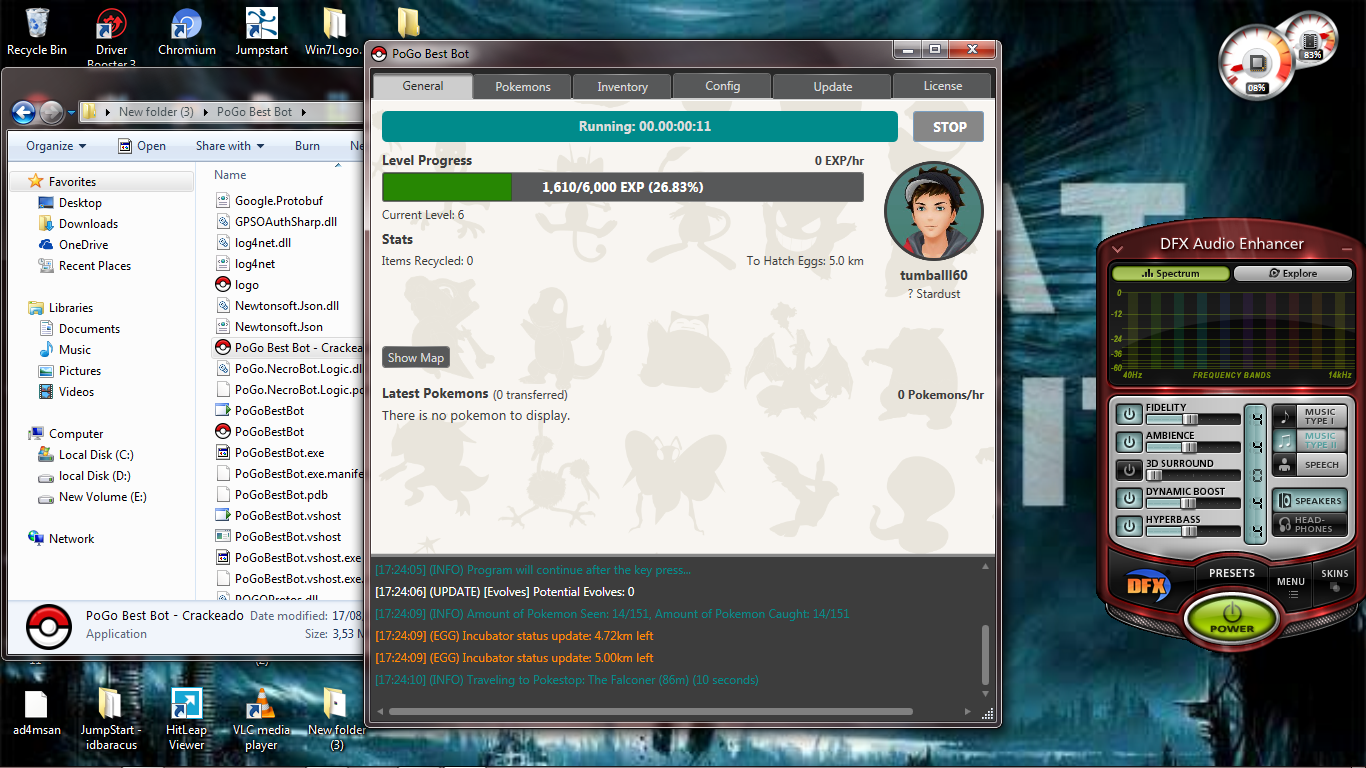Select the Speech processing mode in DFX
Viewport: 1366px width, 768px height.
(1309, 465)
